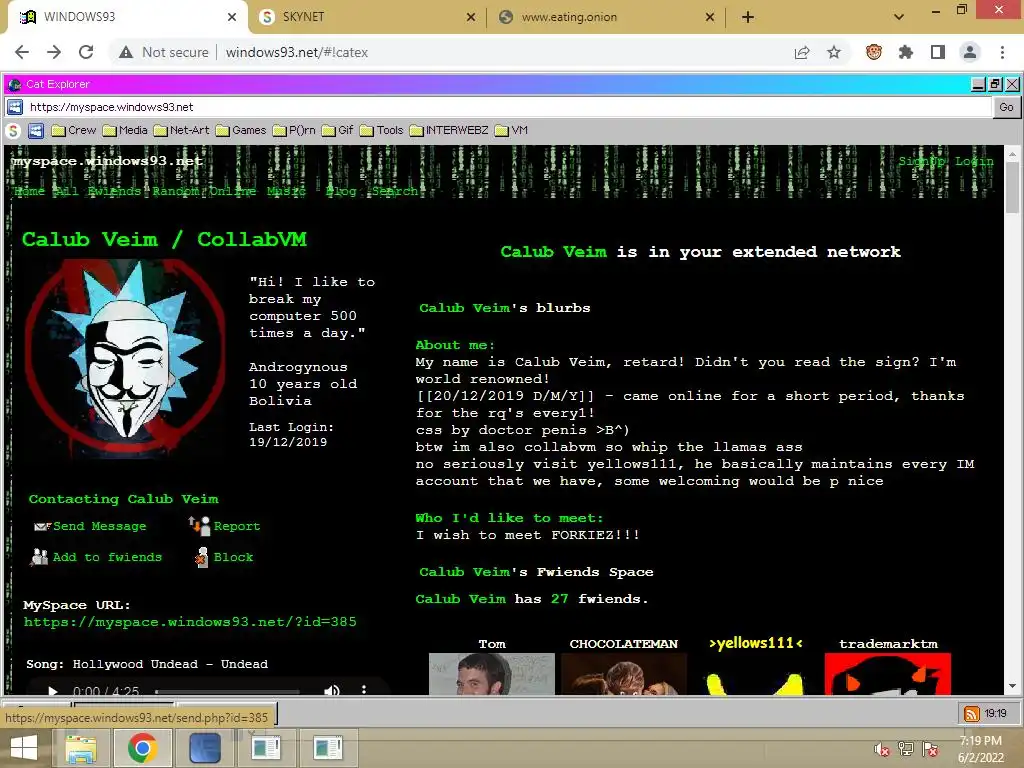Click the Not secure warning

(164, 52)
